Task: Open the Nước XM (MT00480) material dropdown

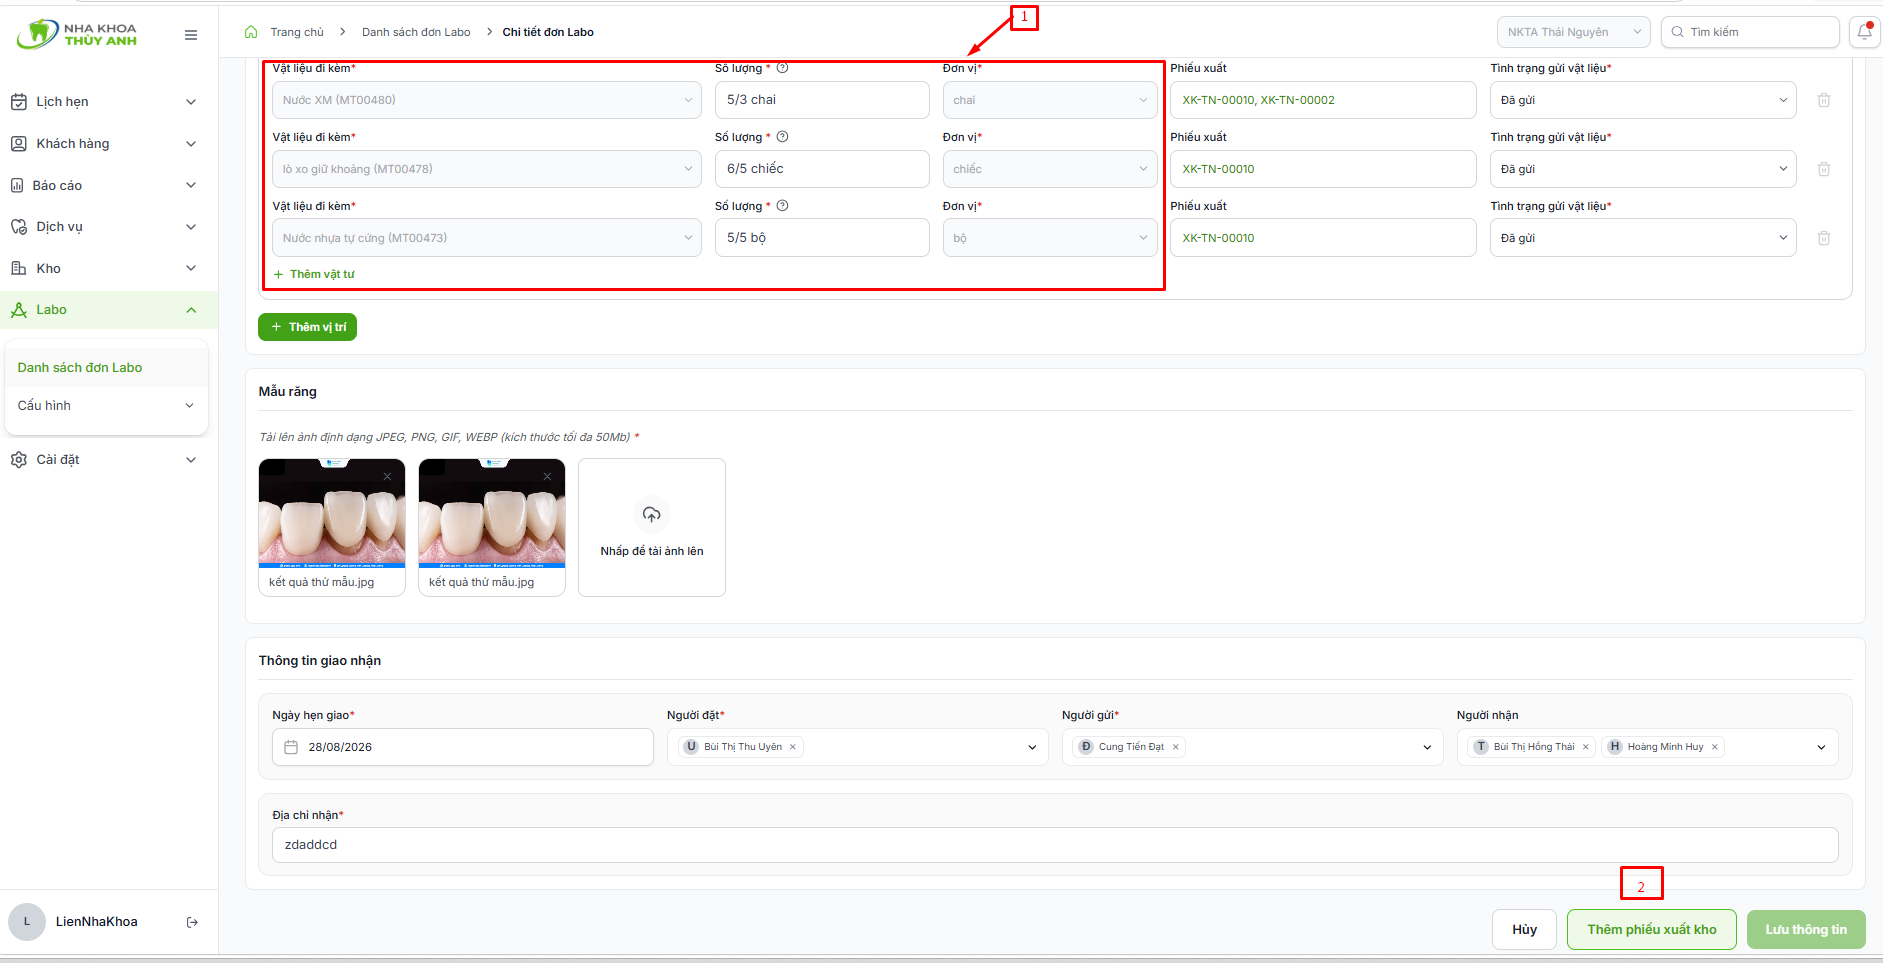Action: point(487,100)
